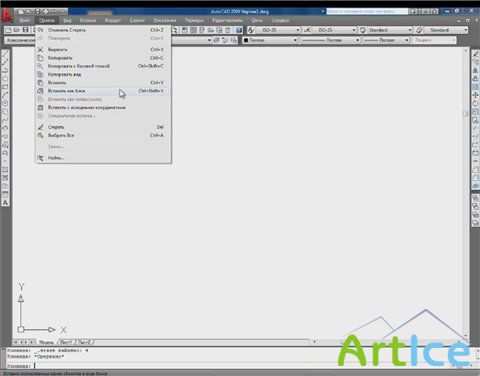The height and width of the screenshot is (376, 480).
Task: Open the Справка menu
Action: click(x=280, y=20)
